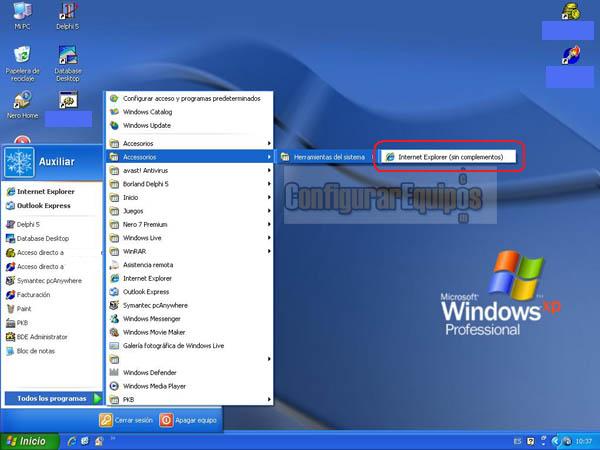
Task: Click the ES language indicator in tray
Action: [x=517, y=442]
